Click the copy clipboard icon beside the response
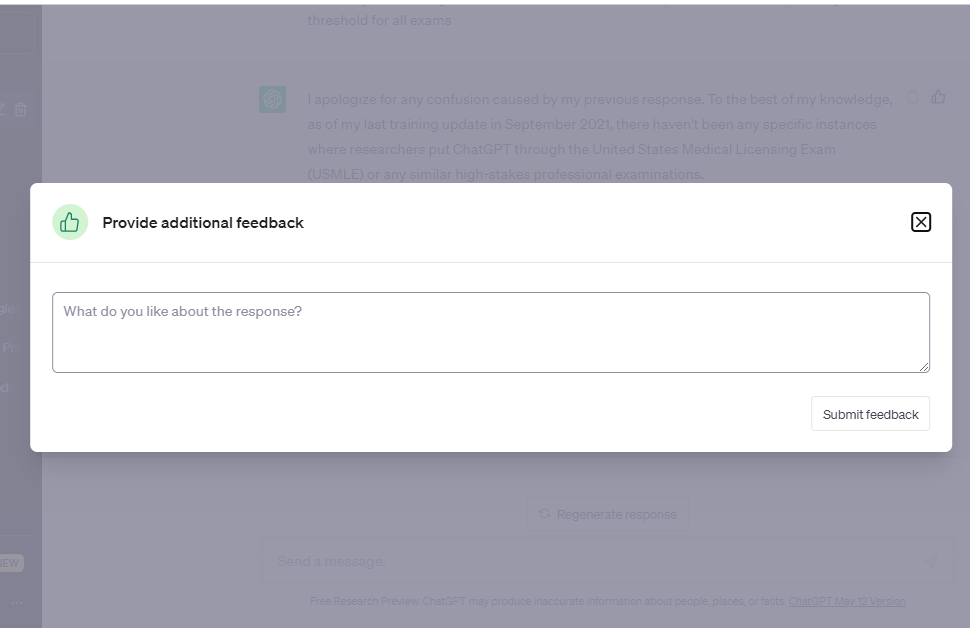Viewport: 970px width, 628px height. 912,97
